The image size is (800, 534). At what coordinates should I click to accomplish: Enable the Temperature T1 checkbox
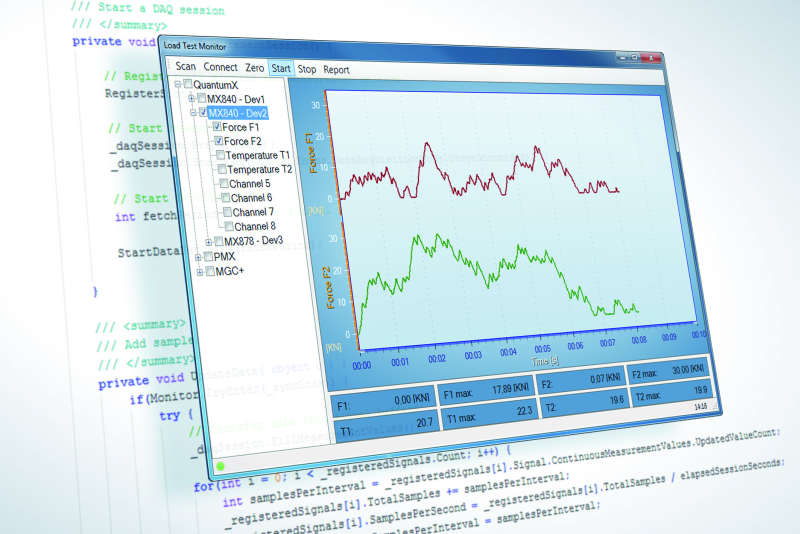pyautogui.click(x=220, y=156)
